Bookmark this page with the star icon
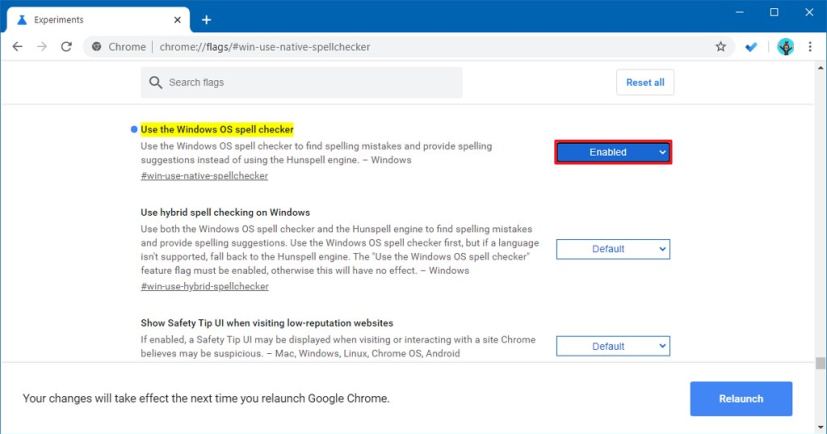The image size is (827, 434). tap(720, 46)
